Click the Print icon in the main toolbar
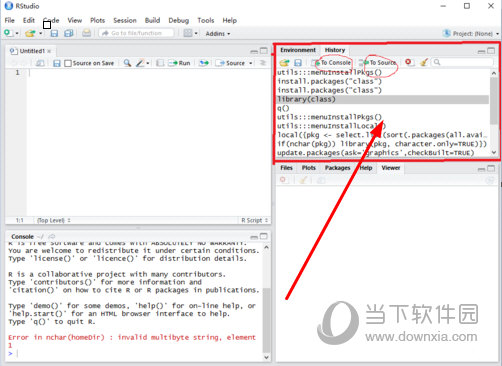The image size is (502, 366). click(x=87, y=33)
